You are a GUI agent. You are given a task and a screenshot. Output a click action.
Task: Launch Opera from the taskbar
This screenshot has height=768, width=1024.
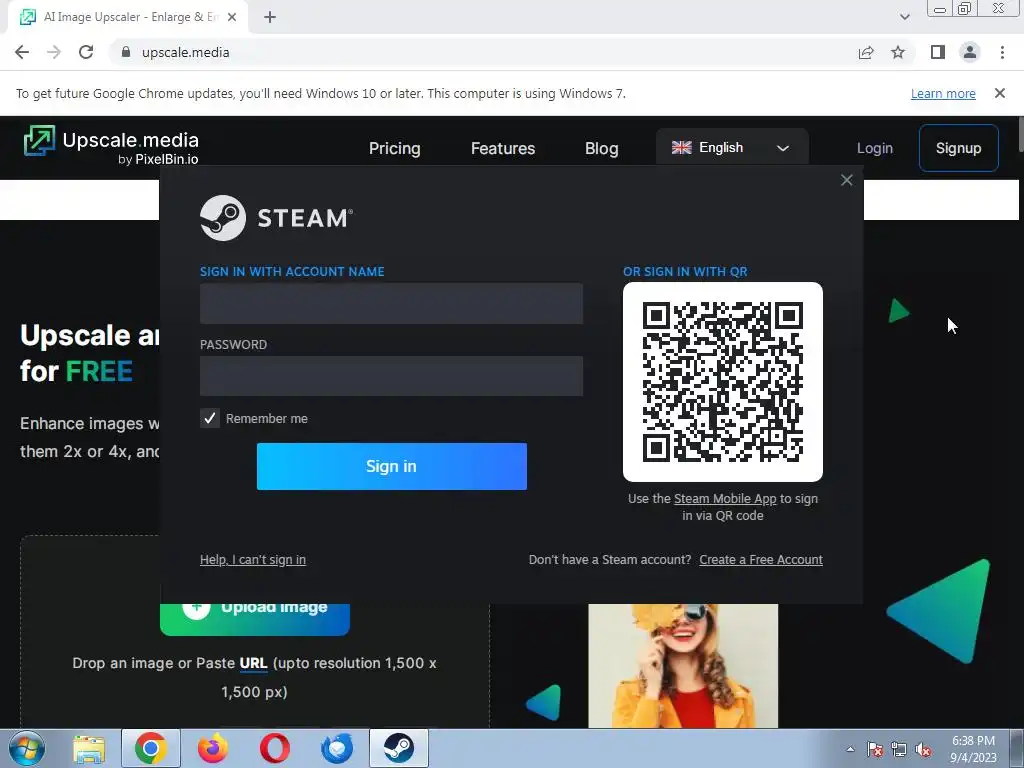pos(275,748)
